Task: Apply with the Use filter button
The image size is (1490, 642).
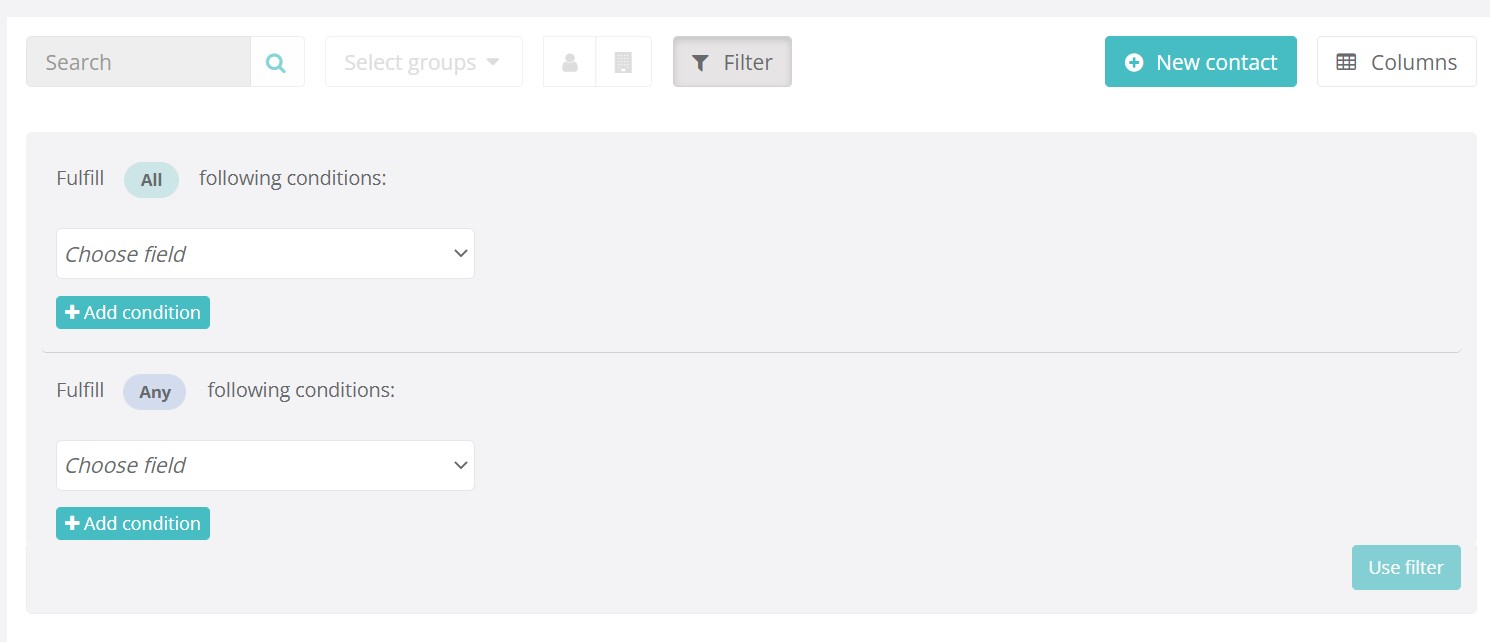Action: tap(1406, 567)
